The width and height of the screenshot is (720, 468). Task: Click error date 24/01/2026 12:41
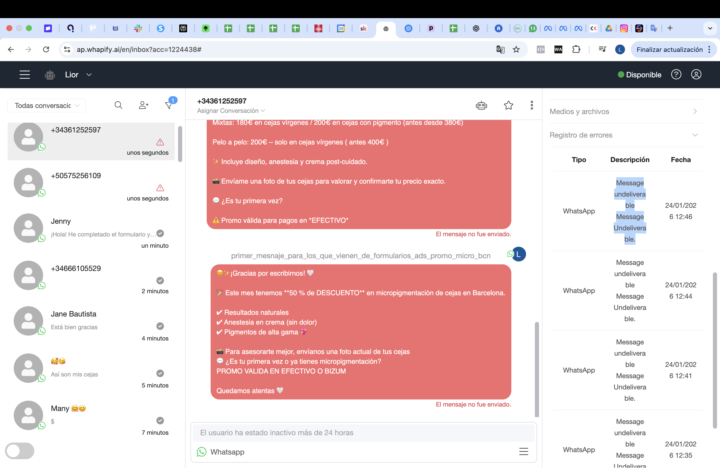(x=681, y=370)
